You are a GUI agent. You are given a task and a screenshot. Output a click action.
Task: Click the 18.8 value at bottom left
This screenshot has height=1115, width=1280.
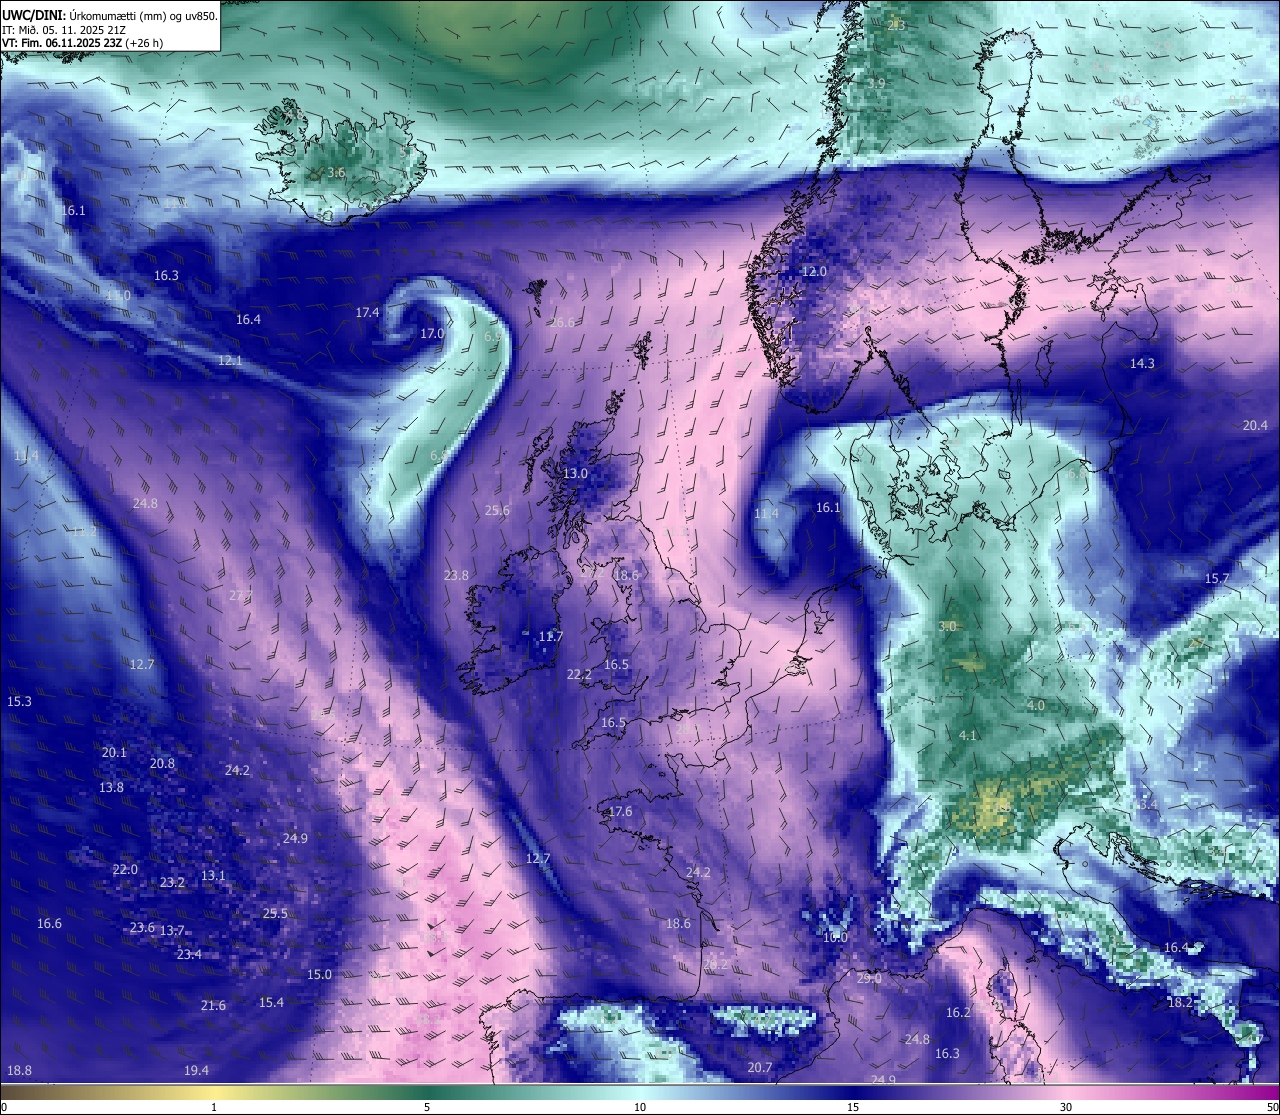coord(19,1071)
